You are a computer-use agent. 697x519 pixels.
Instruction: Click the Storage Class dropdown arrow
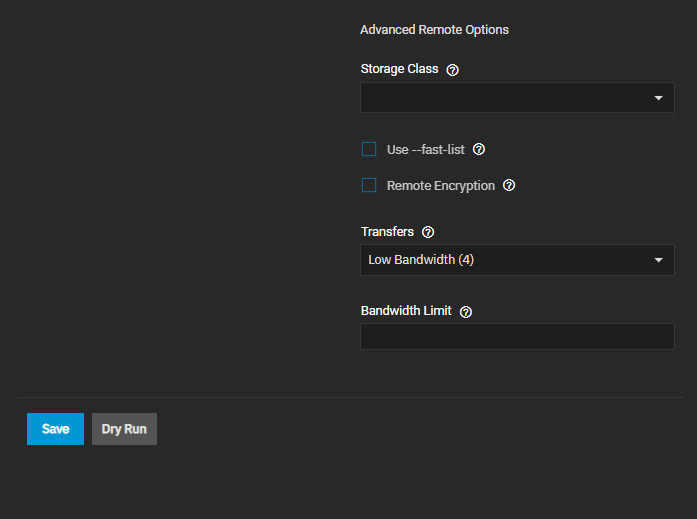pos(658,98)
